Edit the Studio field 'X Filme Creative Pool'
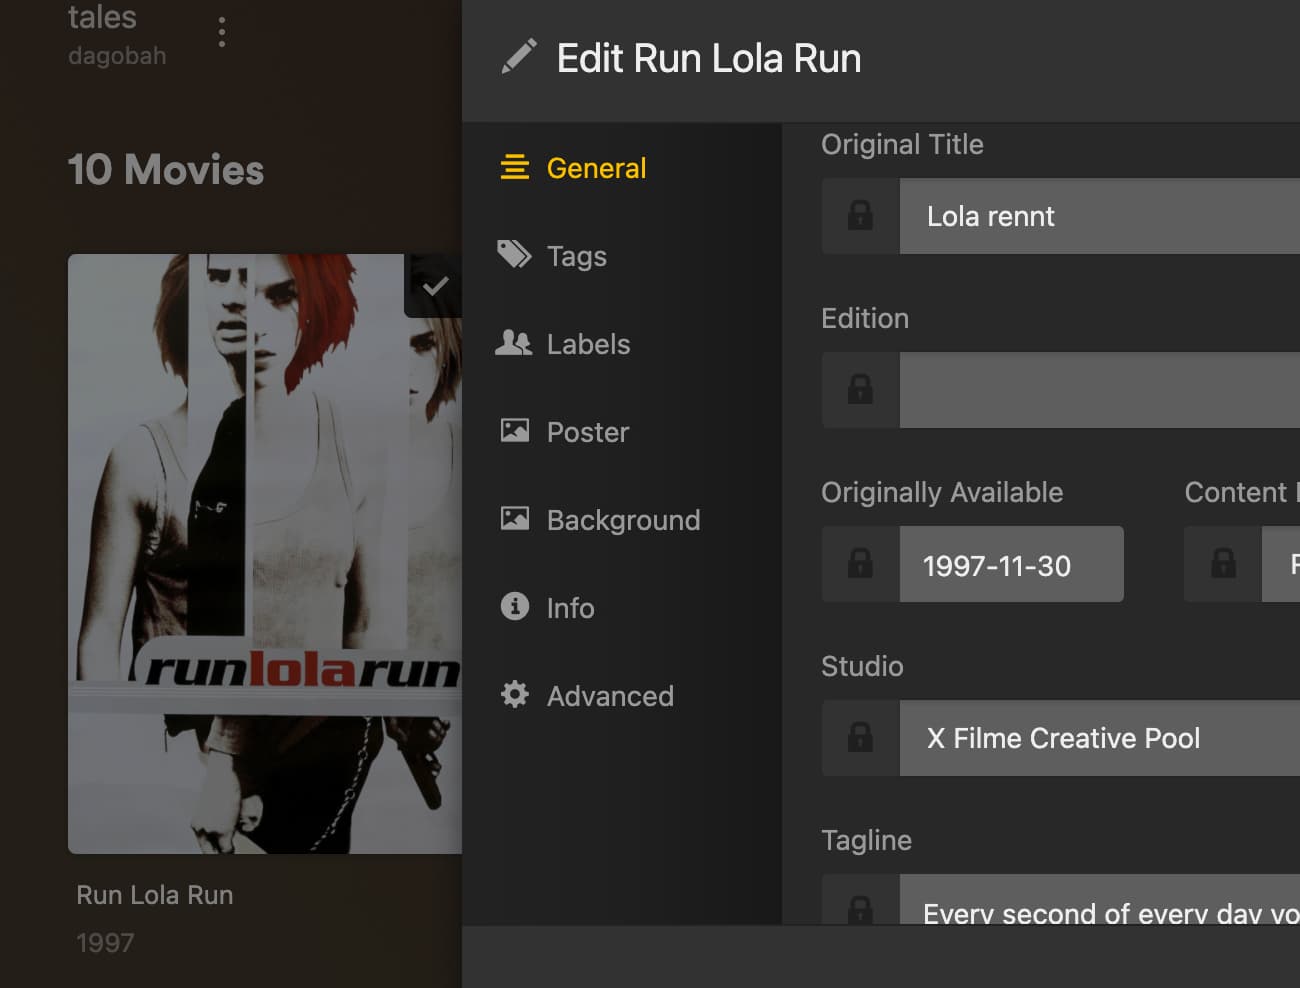This screenshot has height=988, width=1300. click(x=1100, y=738)
